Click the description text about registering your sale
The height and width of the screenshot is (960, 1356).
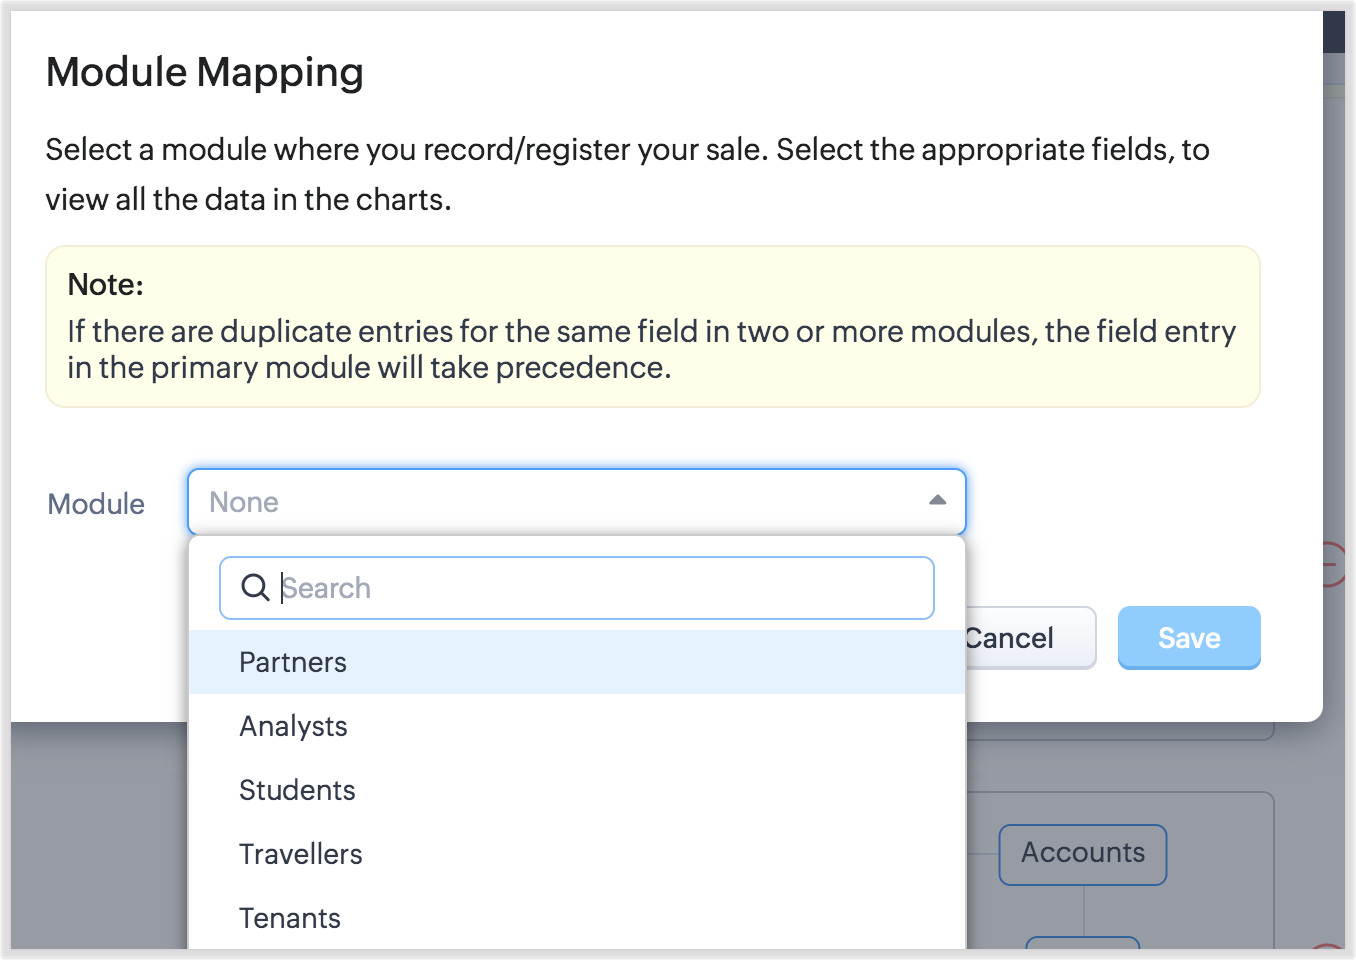click(x=627, y=174)
